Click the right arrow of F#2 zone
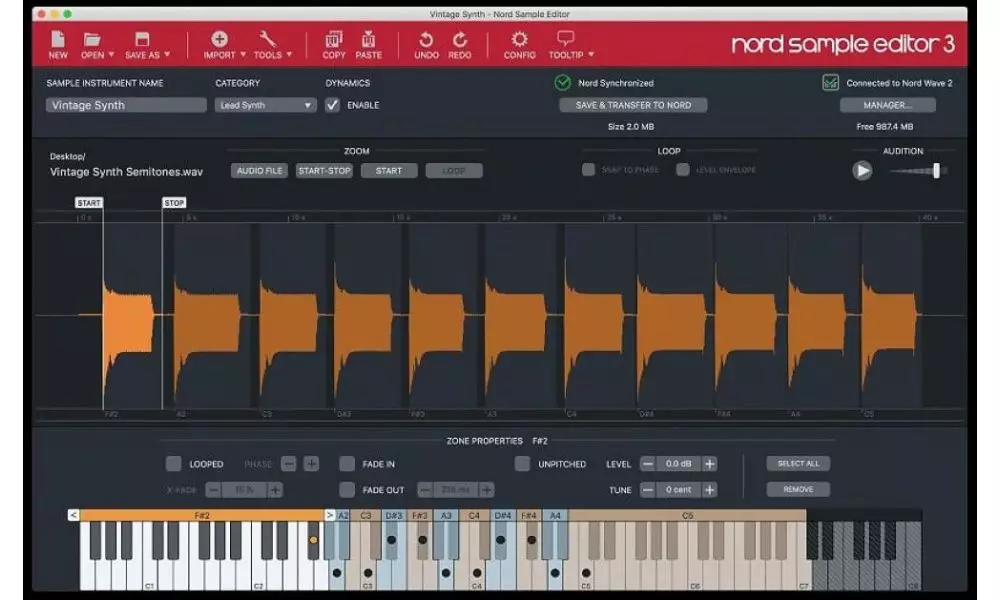The width and height of the screenshot is (1000, 600). 330,515
